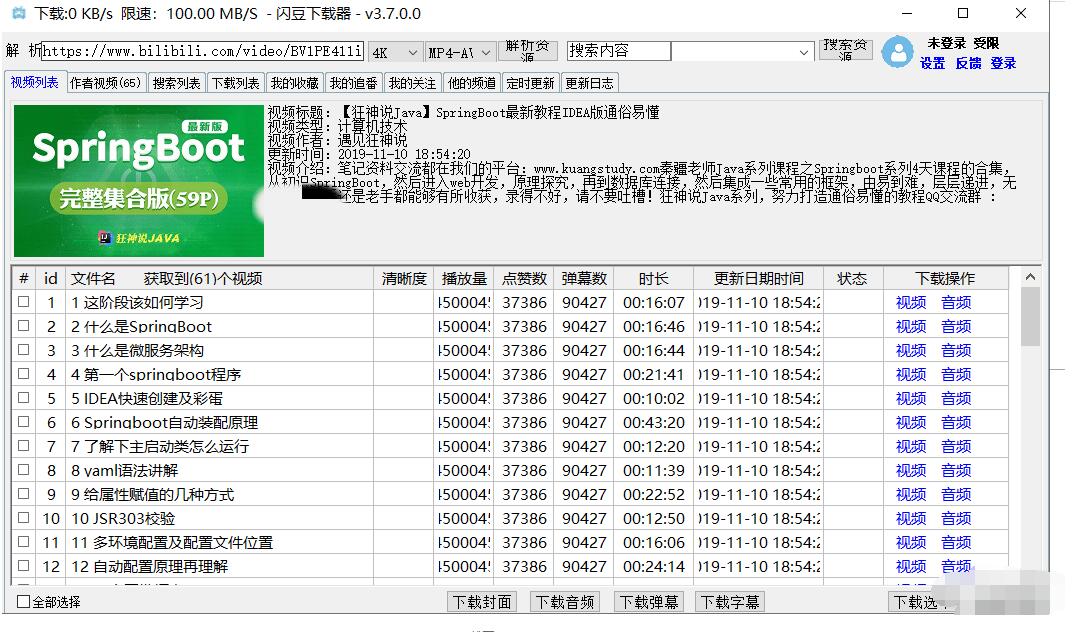Click the 下载操作 column header
The height and width of the screenshot is (632, 1074).
[945, 279]
